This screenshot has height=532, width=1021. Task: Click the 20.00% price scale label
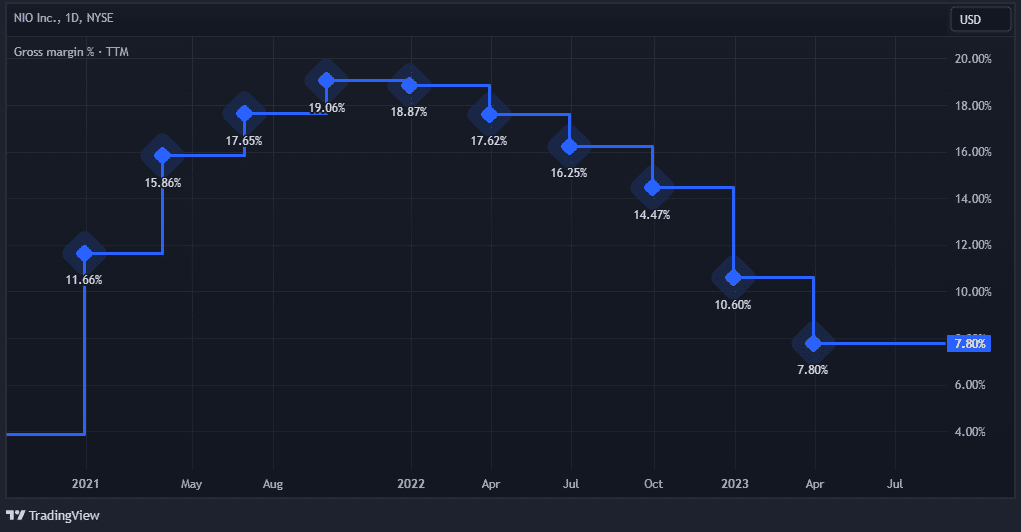973,59
